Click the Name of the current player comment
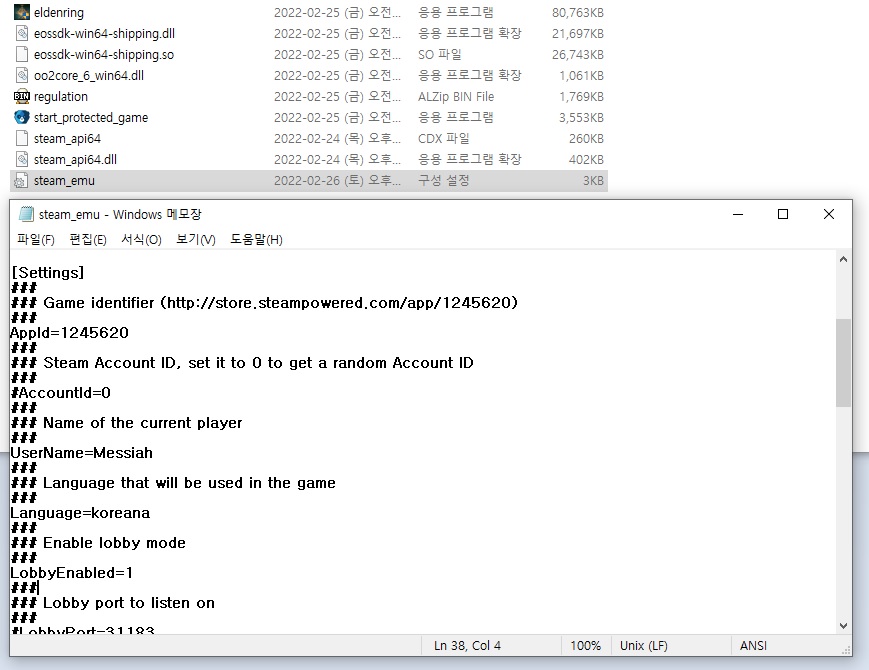 pos(127,423)
